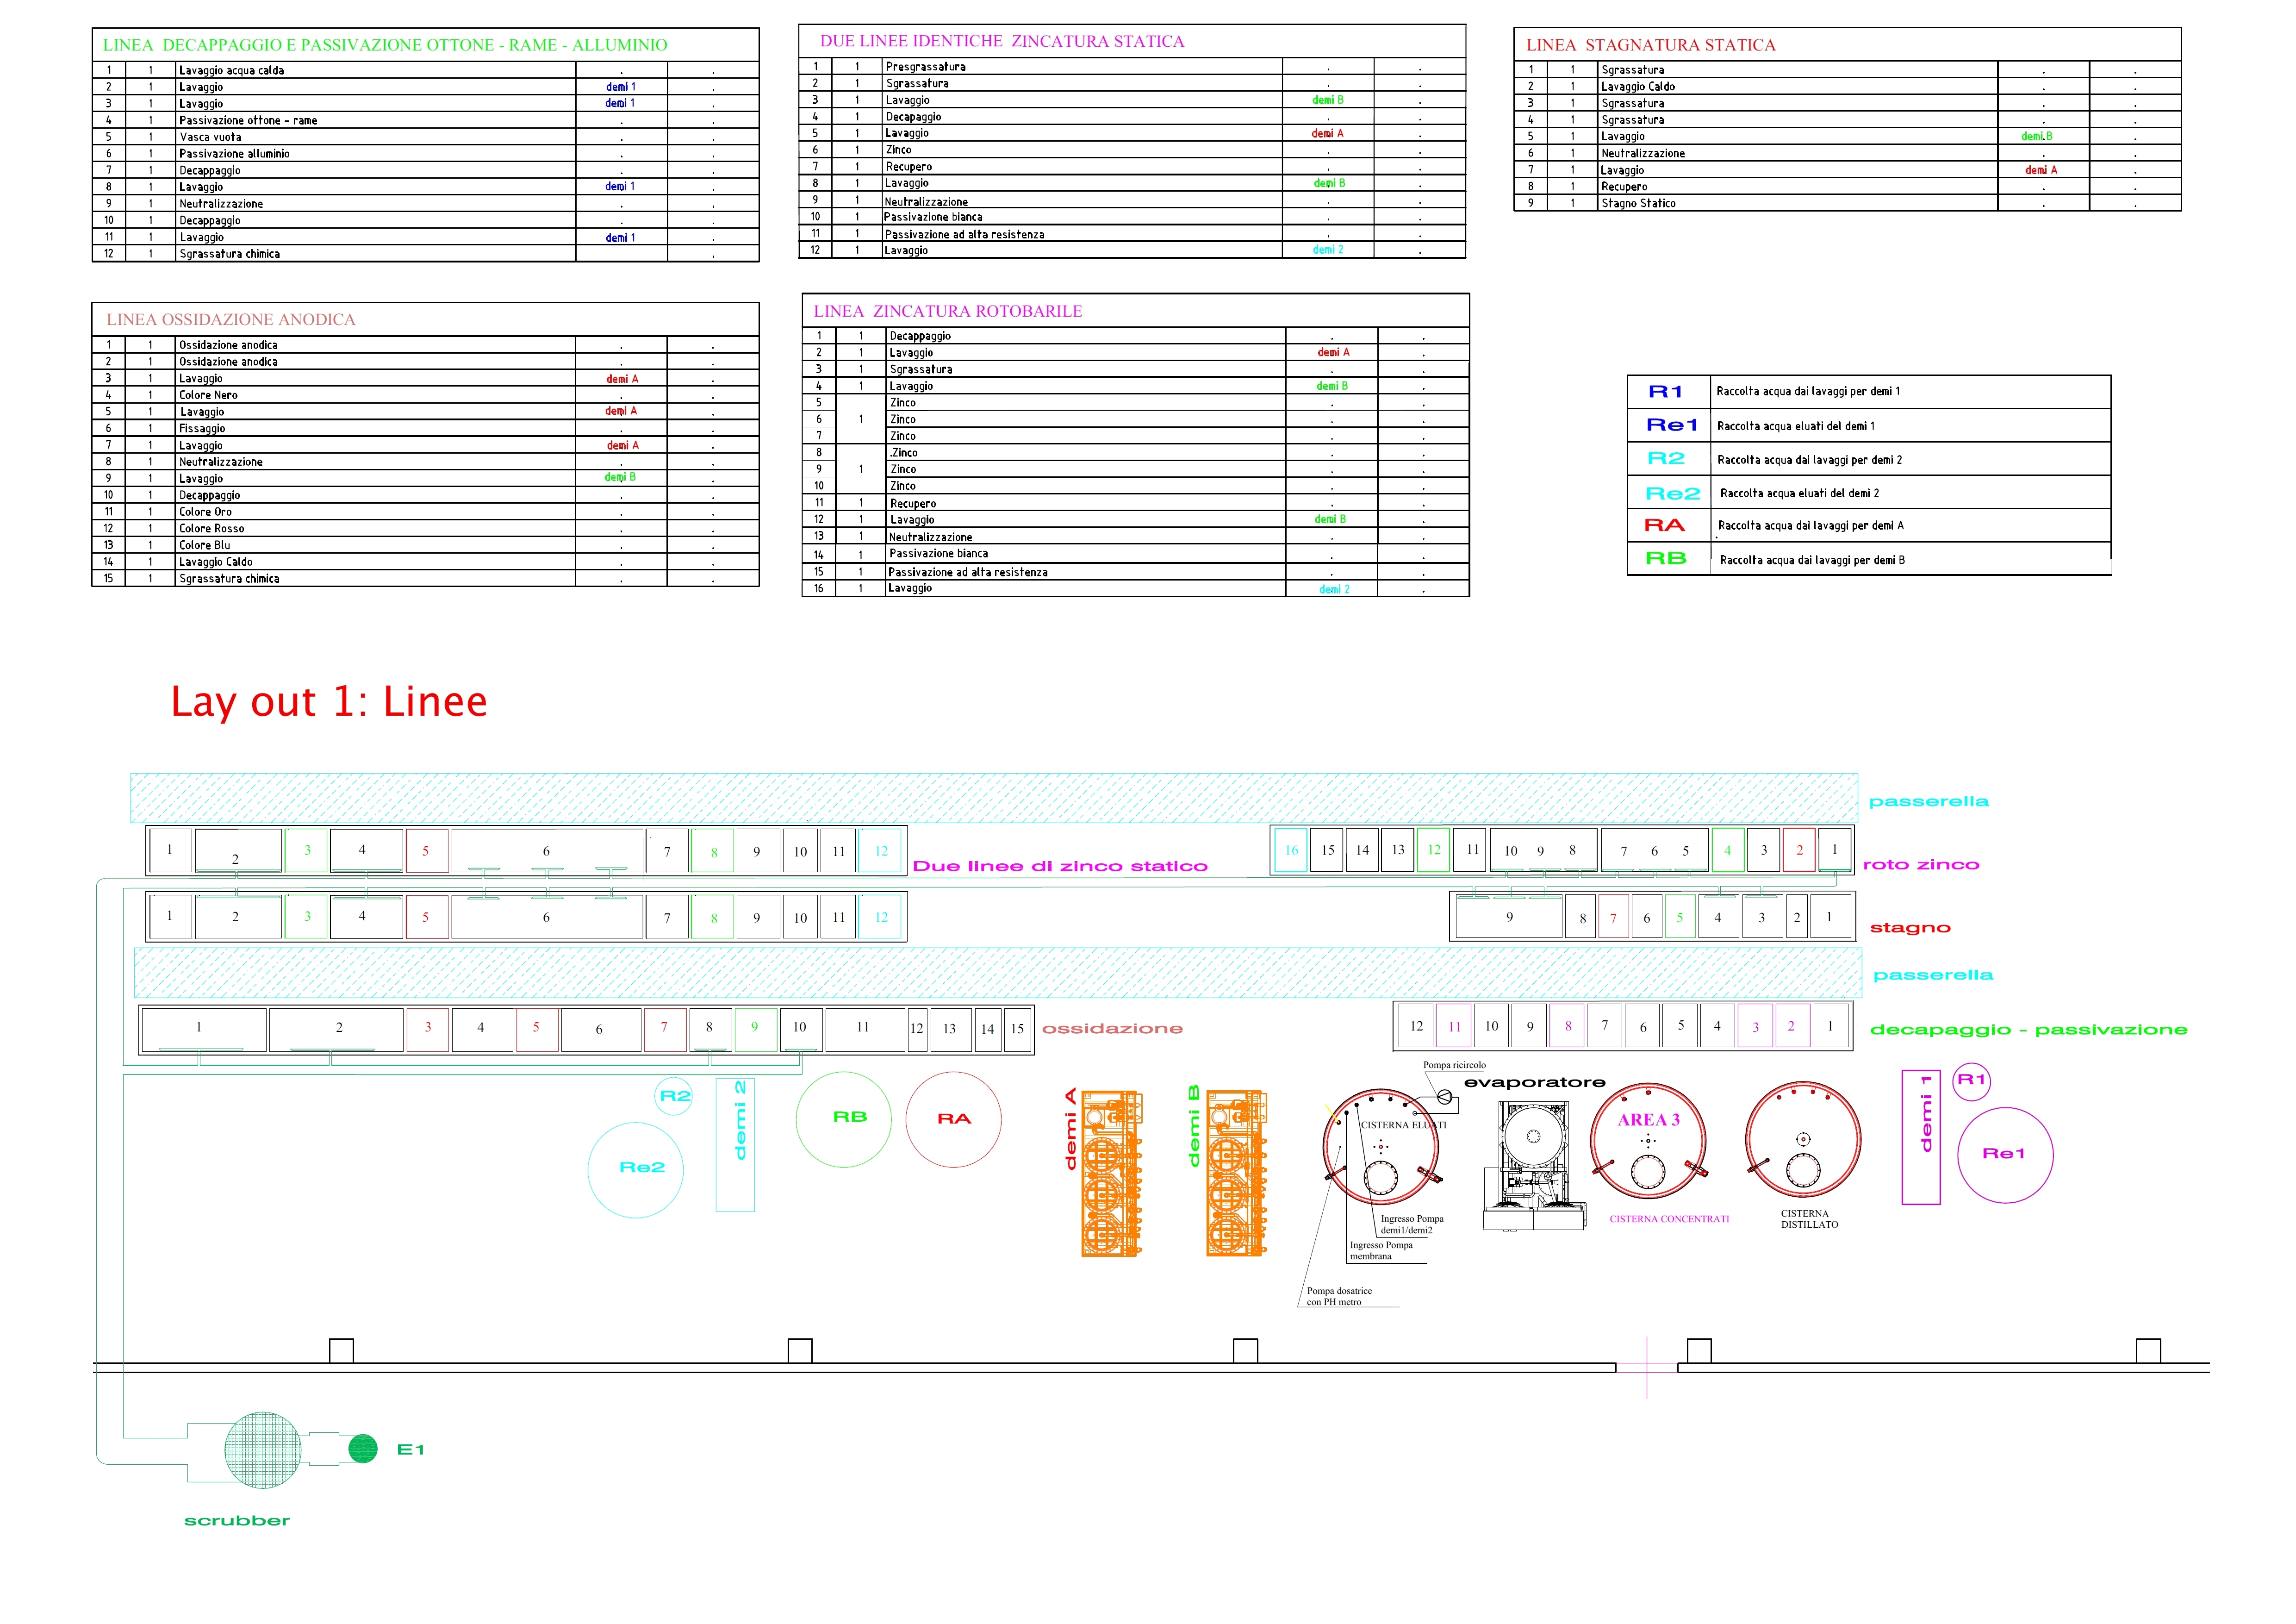Image resolution: width=2296 pixels, height=1624 pixels.
Task: Click the green RB tank circle
Action: (x=844, y=1119)
